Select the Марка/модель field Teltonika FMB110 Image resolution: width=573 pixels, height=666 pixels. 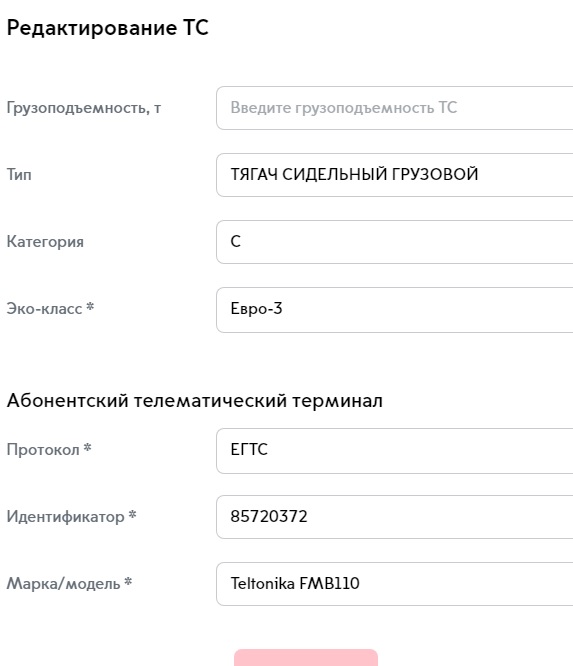395,584
